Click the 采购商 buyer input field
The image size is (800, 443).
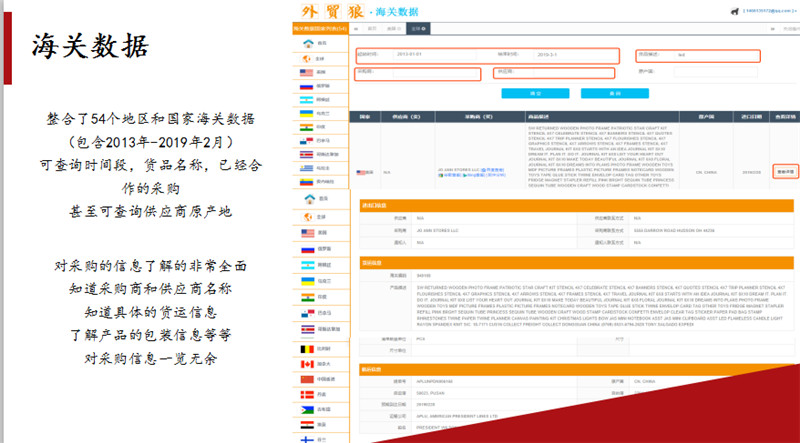tap(436, 72)
